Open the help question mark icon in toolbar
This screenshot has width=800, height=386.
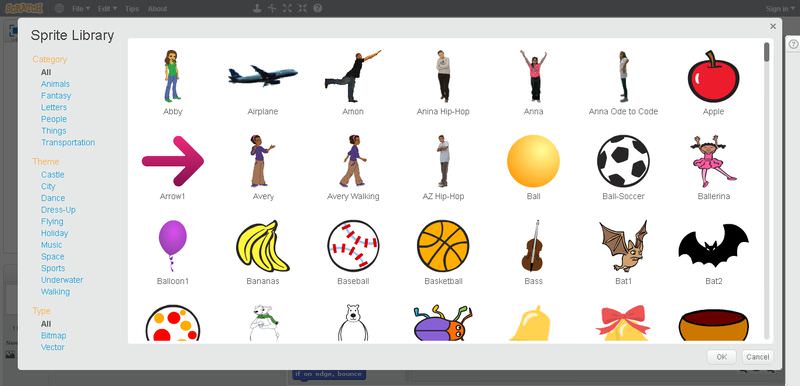(318, 8)
